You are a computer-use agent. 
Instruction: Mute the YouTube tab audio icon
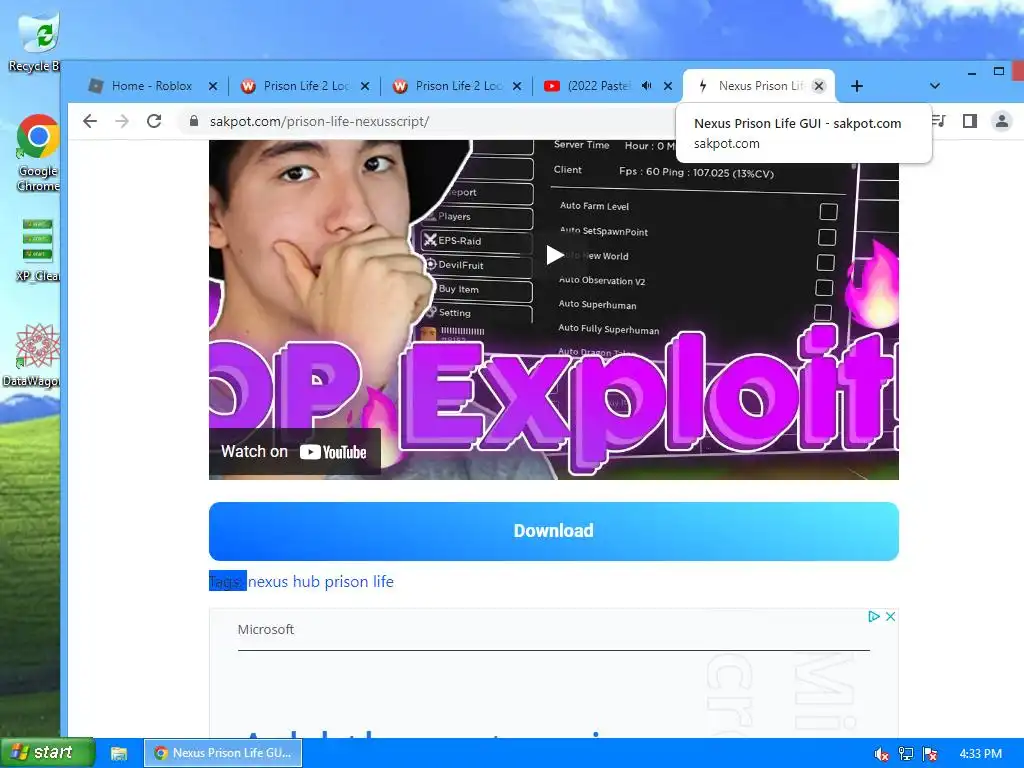(x=647, y=86)
